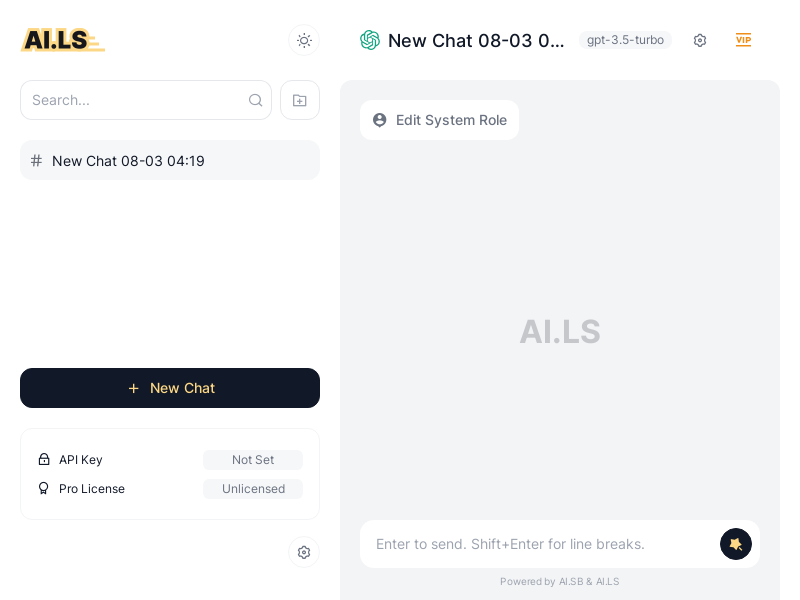Click the Pro License badge icon
Viewport: 800px width, 600px height.
44,488
